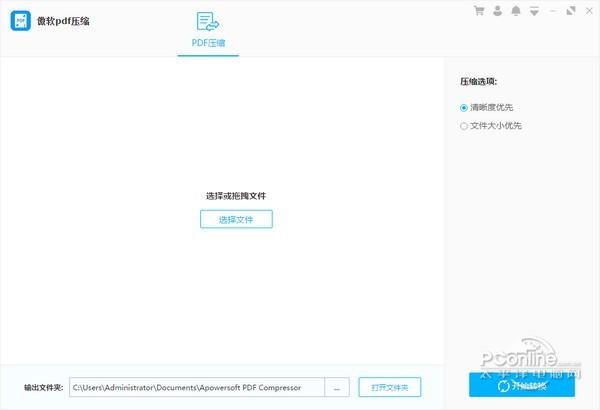
Task: Select 清晰度优先 compression option
Action: coord(486,108)
